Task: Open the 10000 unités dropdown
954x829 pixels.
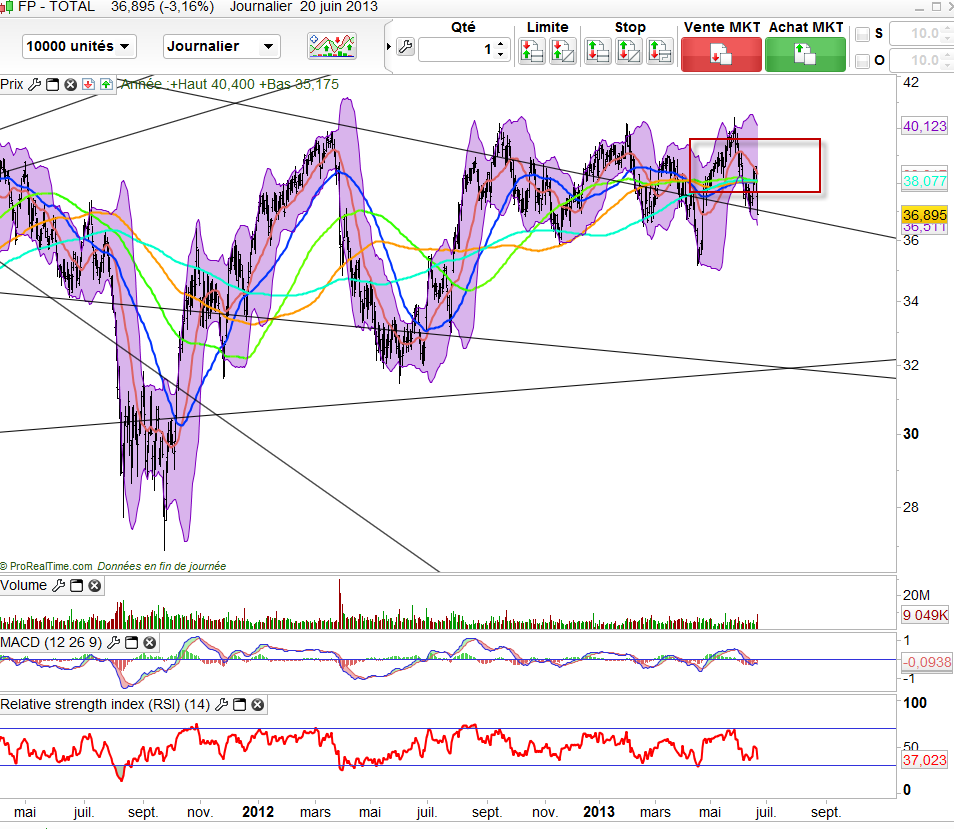Action: pos(79,46)
